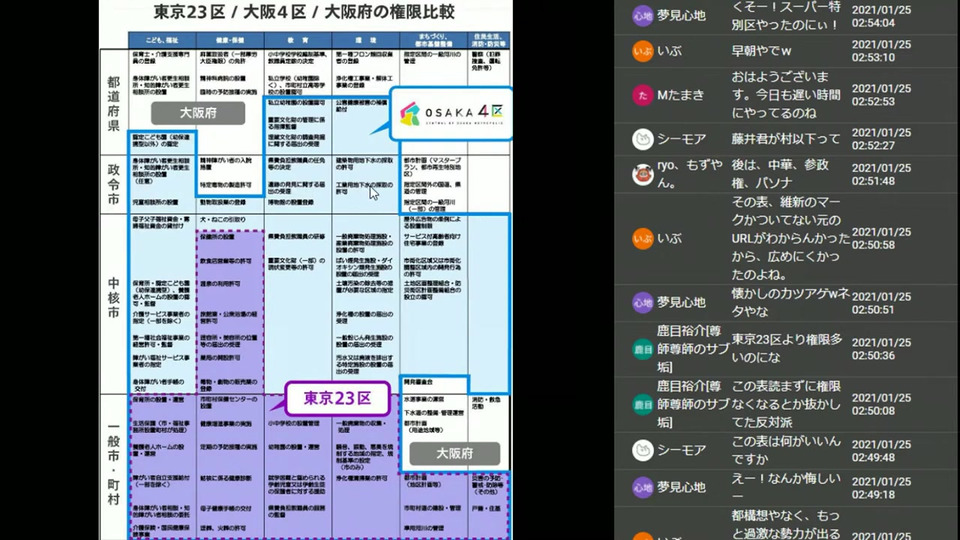Click timestamp 2021/01/25 02:51:48

[x=881, y=174]
